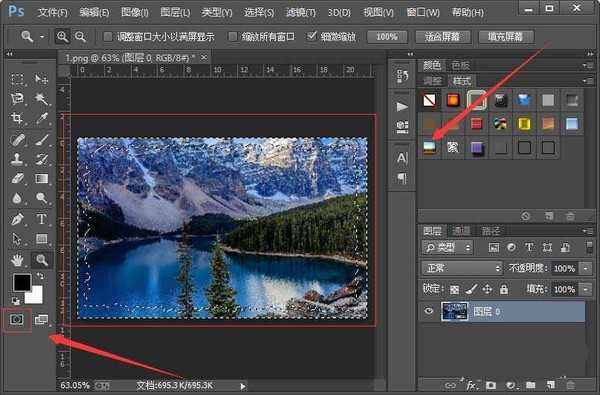This screenshot has height=395, width=600.
Task: Select the Hand tool
Action: pyautogui.click(x=17, y=260)
